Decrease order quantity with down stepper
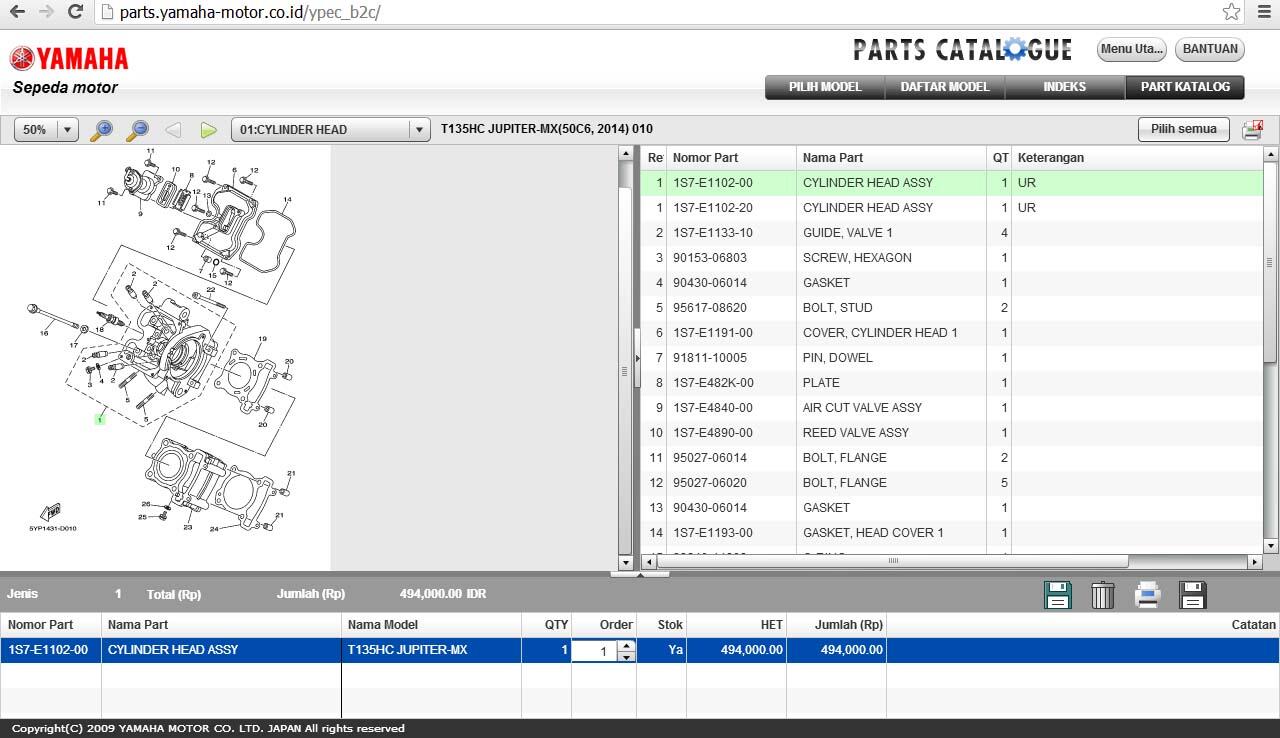The width and height of the screenshot is (1280, 738). pos(627,657)
